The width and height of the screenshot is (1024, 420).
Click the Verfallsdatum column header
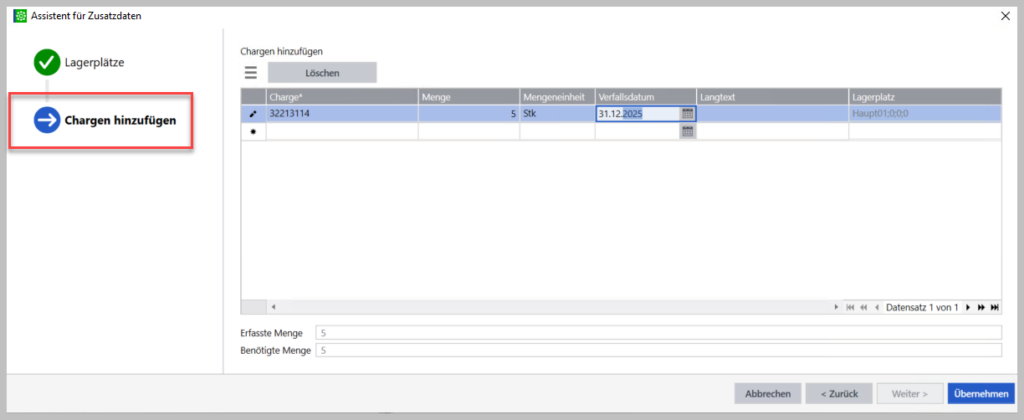tap(645, 96)
